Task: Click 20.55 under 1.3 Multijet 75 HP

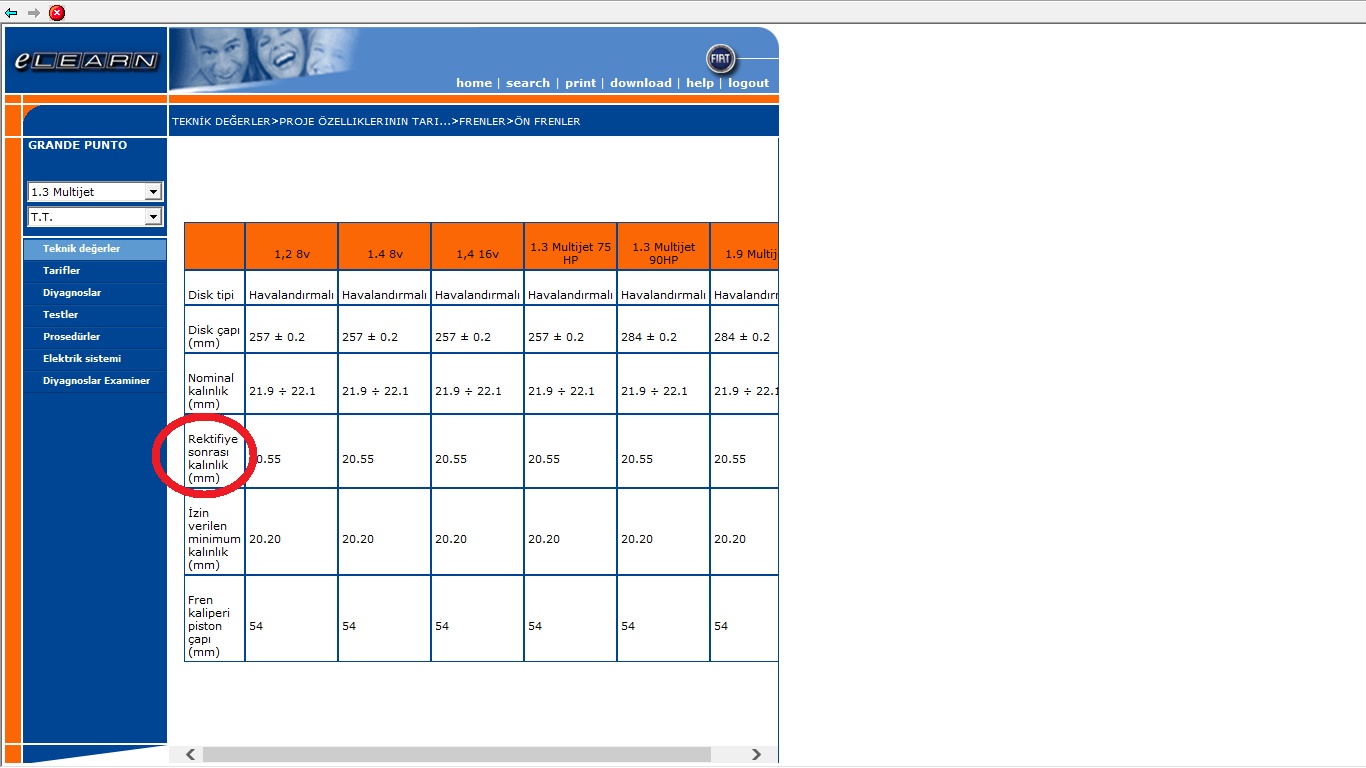Action: tap(544, 459)
